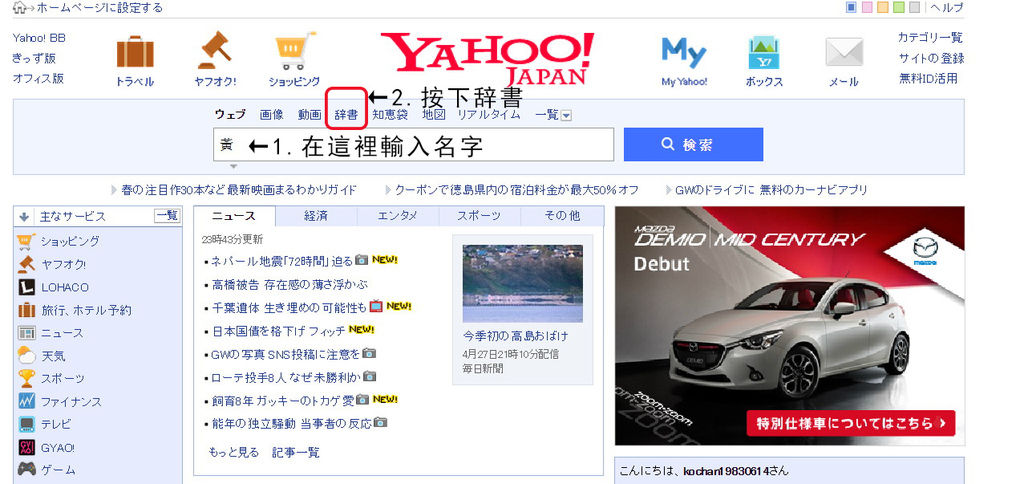Click camera icon beside 能年の独立騒動 headline
This screenshot has height=484, width=1024.
pyautogui.click(x=380, y=423)
